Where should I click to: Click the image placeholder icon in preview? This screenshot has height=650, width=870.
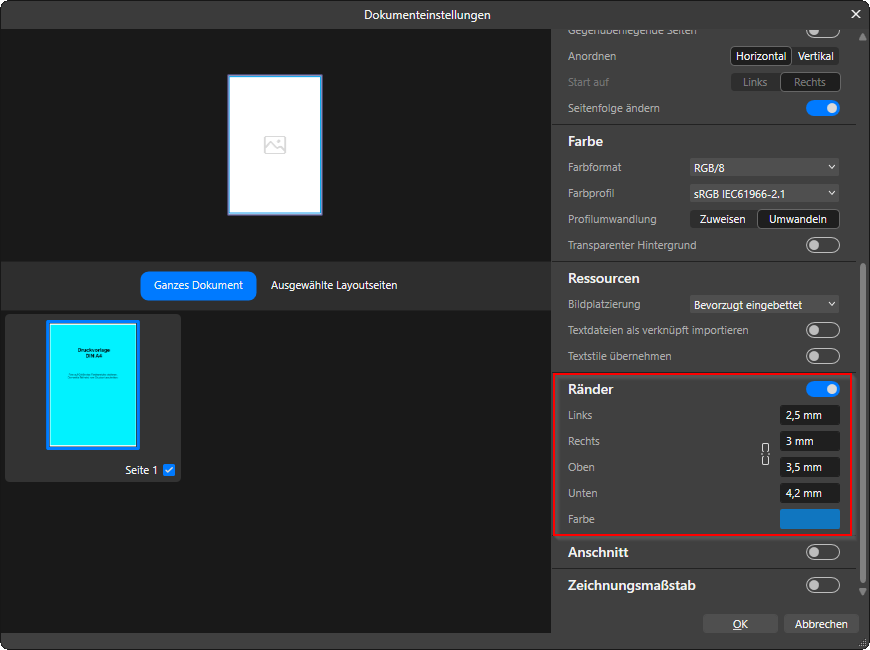[x=275, y=145]
